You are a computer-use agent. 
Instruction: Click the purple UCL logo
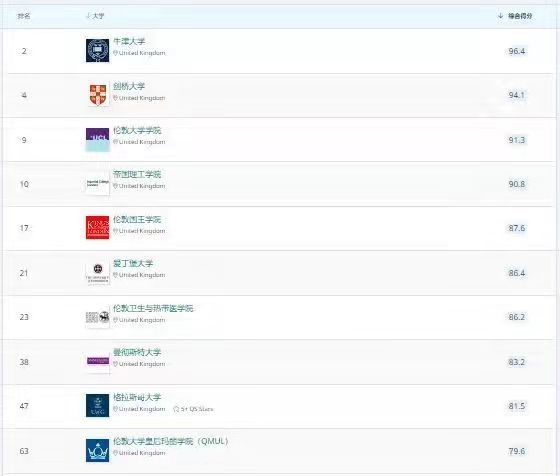(x=98, y=140)
